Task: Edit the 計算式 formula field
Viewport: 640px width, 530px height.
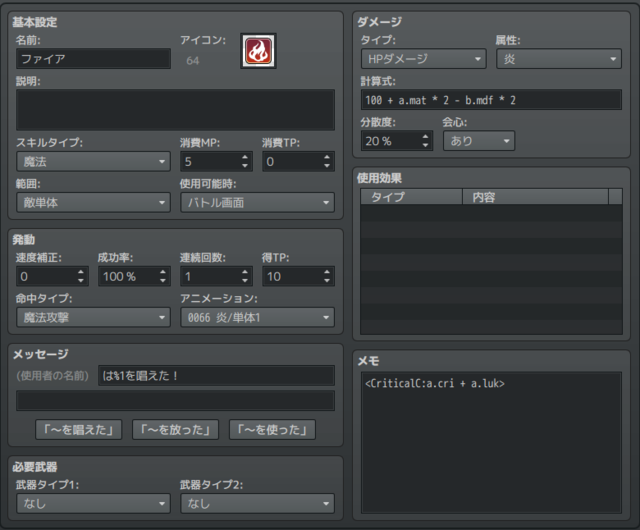Action: pos(491,100)
